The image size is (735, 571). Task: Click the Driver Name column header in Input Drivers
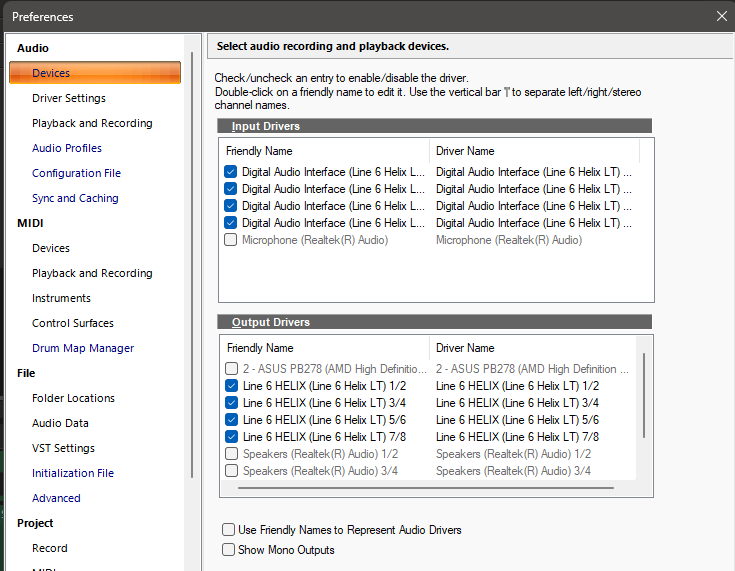coord(465,151)
